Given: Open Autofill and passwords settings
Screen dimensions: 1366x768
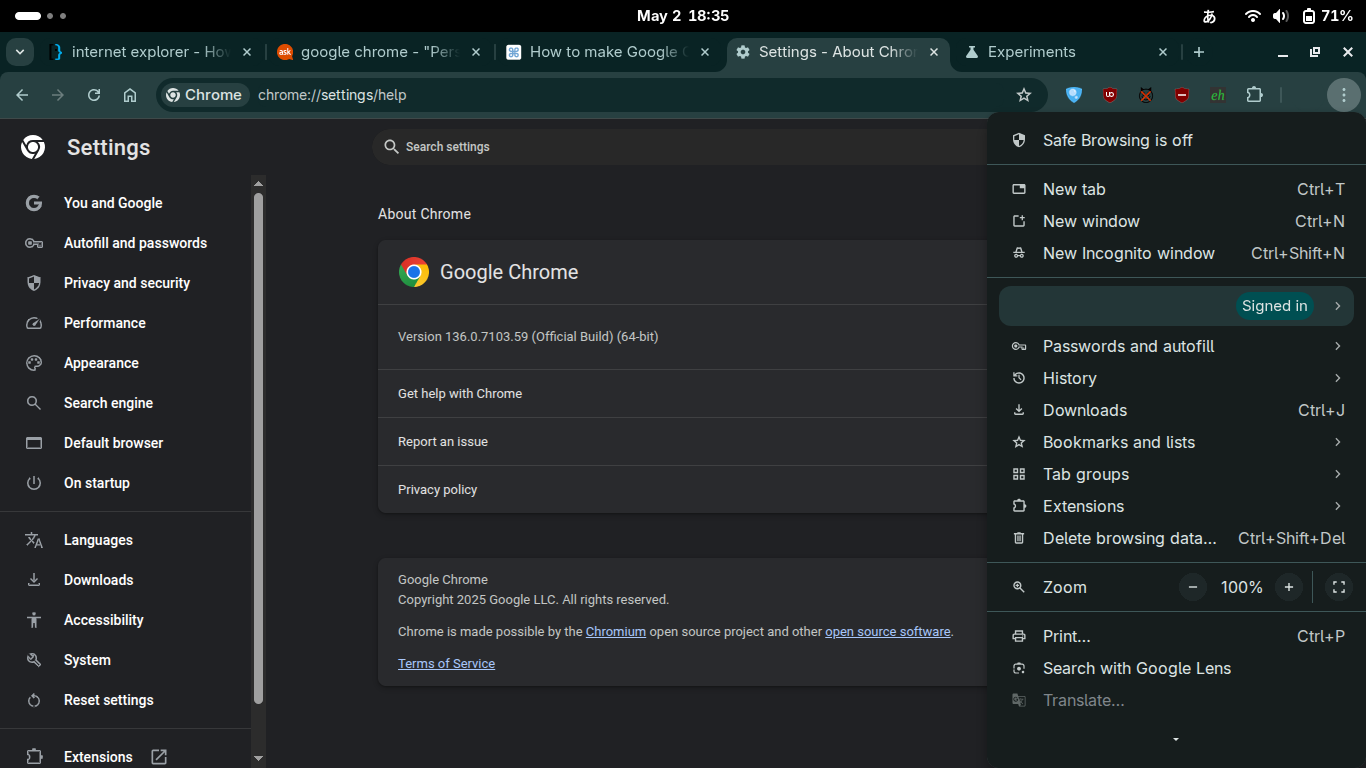Looking at the screenshot, I should 135,243.
